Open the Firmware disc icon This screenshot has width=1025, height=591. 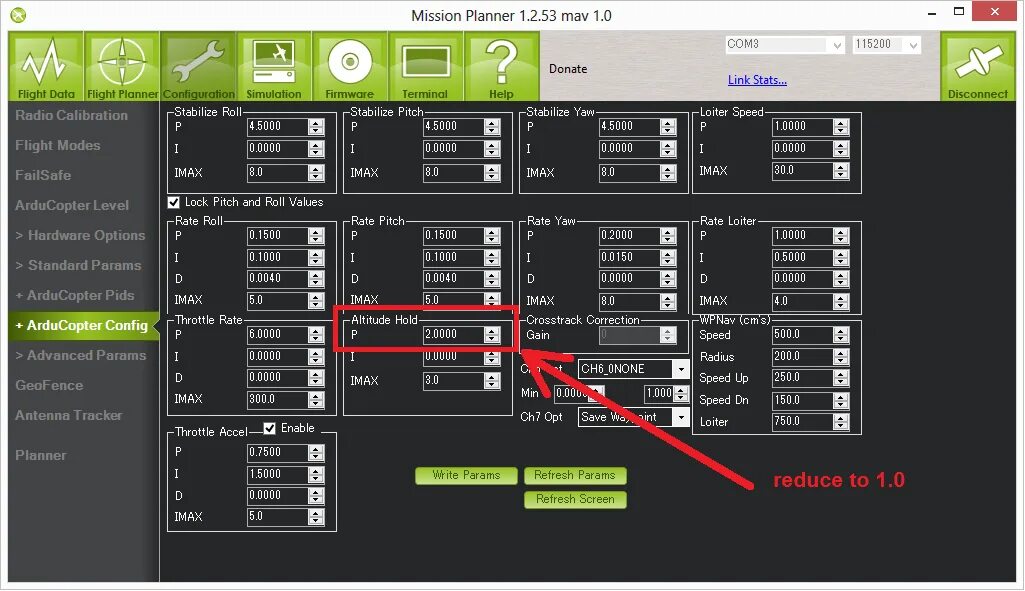[350, 66]
